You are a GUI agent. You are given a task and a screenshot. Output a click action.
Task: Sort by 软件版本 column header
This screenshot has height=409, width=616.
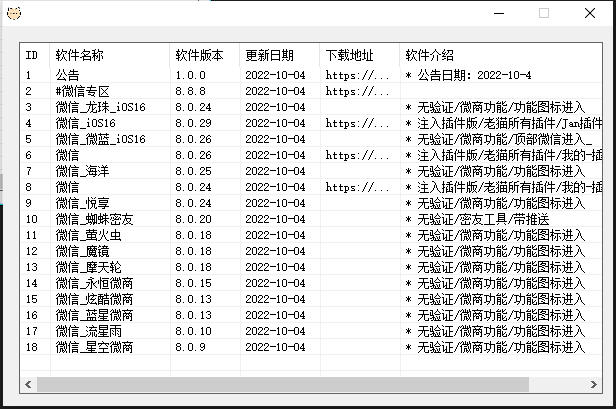[x=205, y=55]
